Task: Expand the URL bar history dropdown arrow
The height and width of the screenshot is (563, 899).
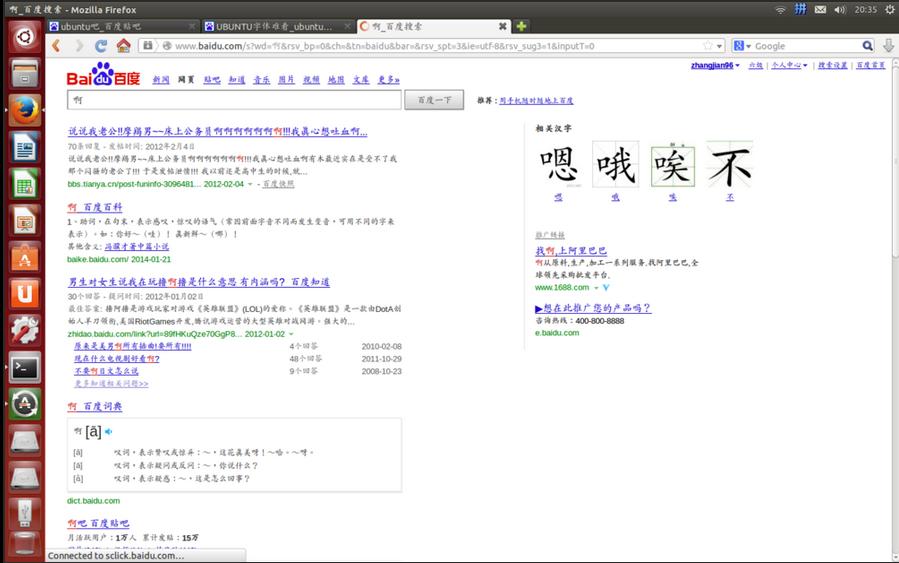Action: pyautogui.click(x=720, y=46)
